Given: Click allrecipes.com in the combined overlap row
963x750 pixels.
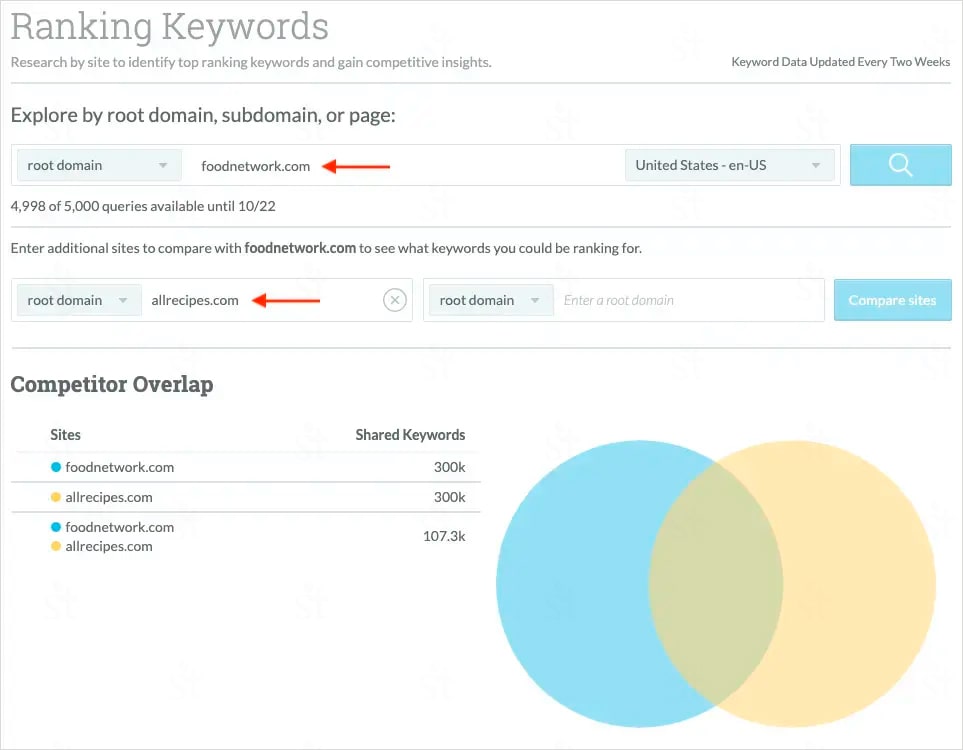Looking at the screenshot, I should (x=109, y=547).
